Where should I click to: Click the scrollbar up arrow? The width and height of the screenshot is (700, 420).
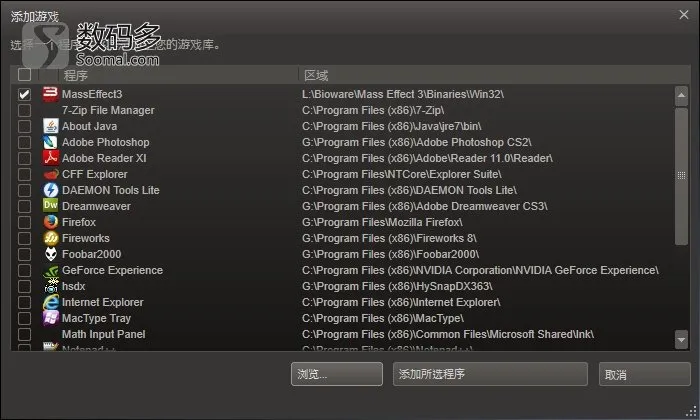[681, 95]
